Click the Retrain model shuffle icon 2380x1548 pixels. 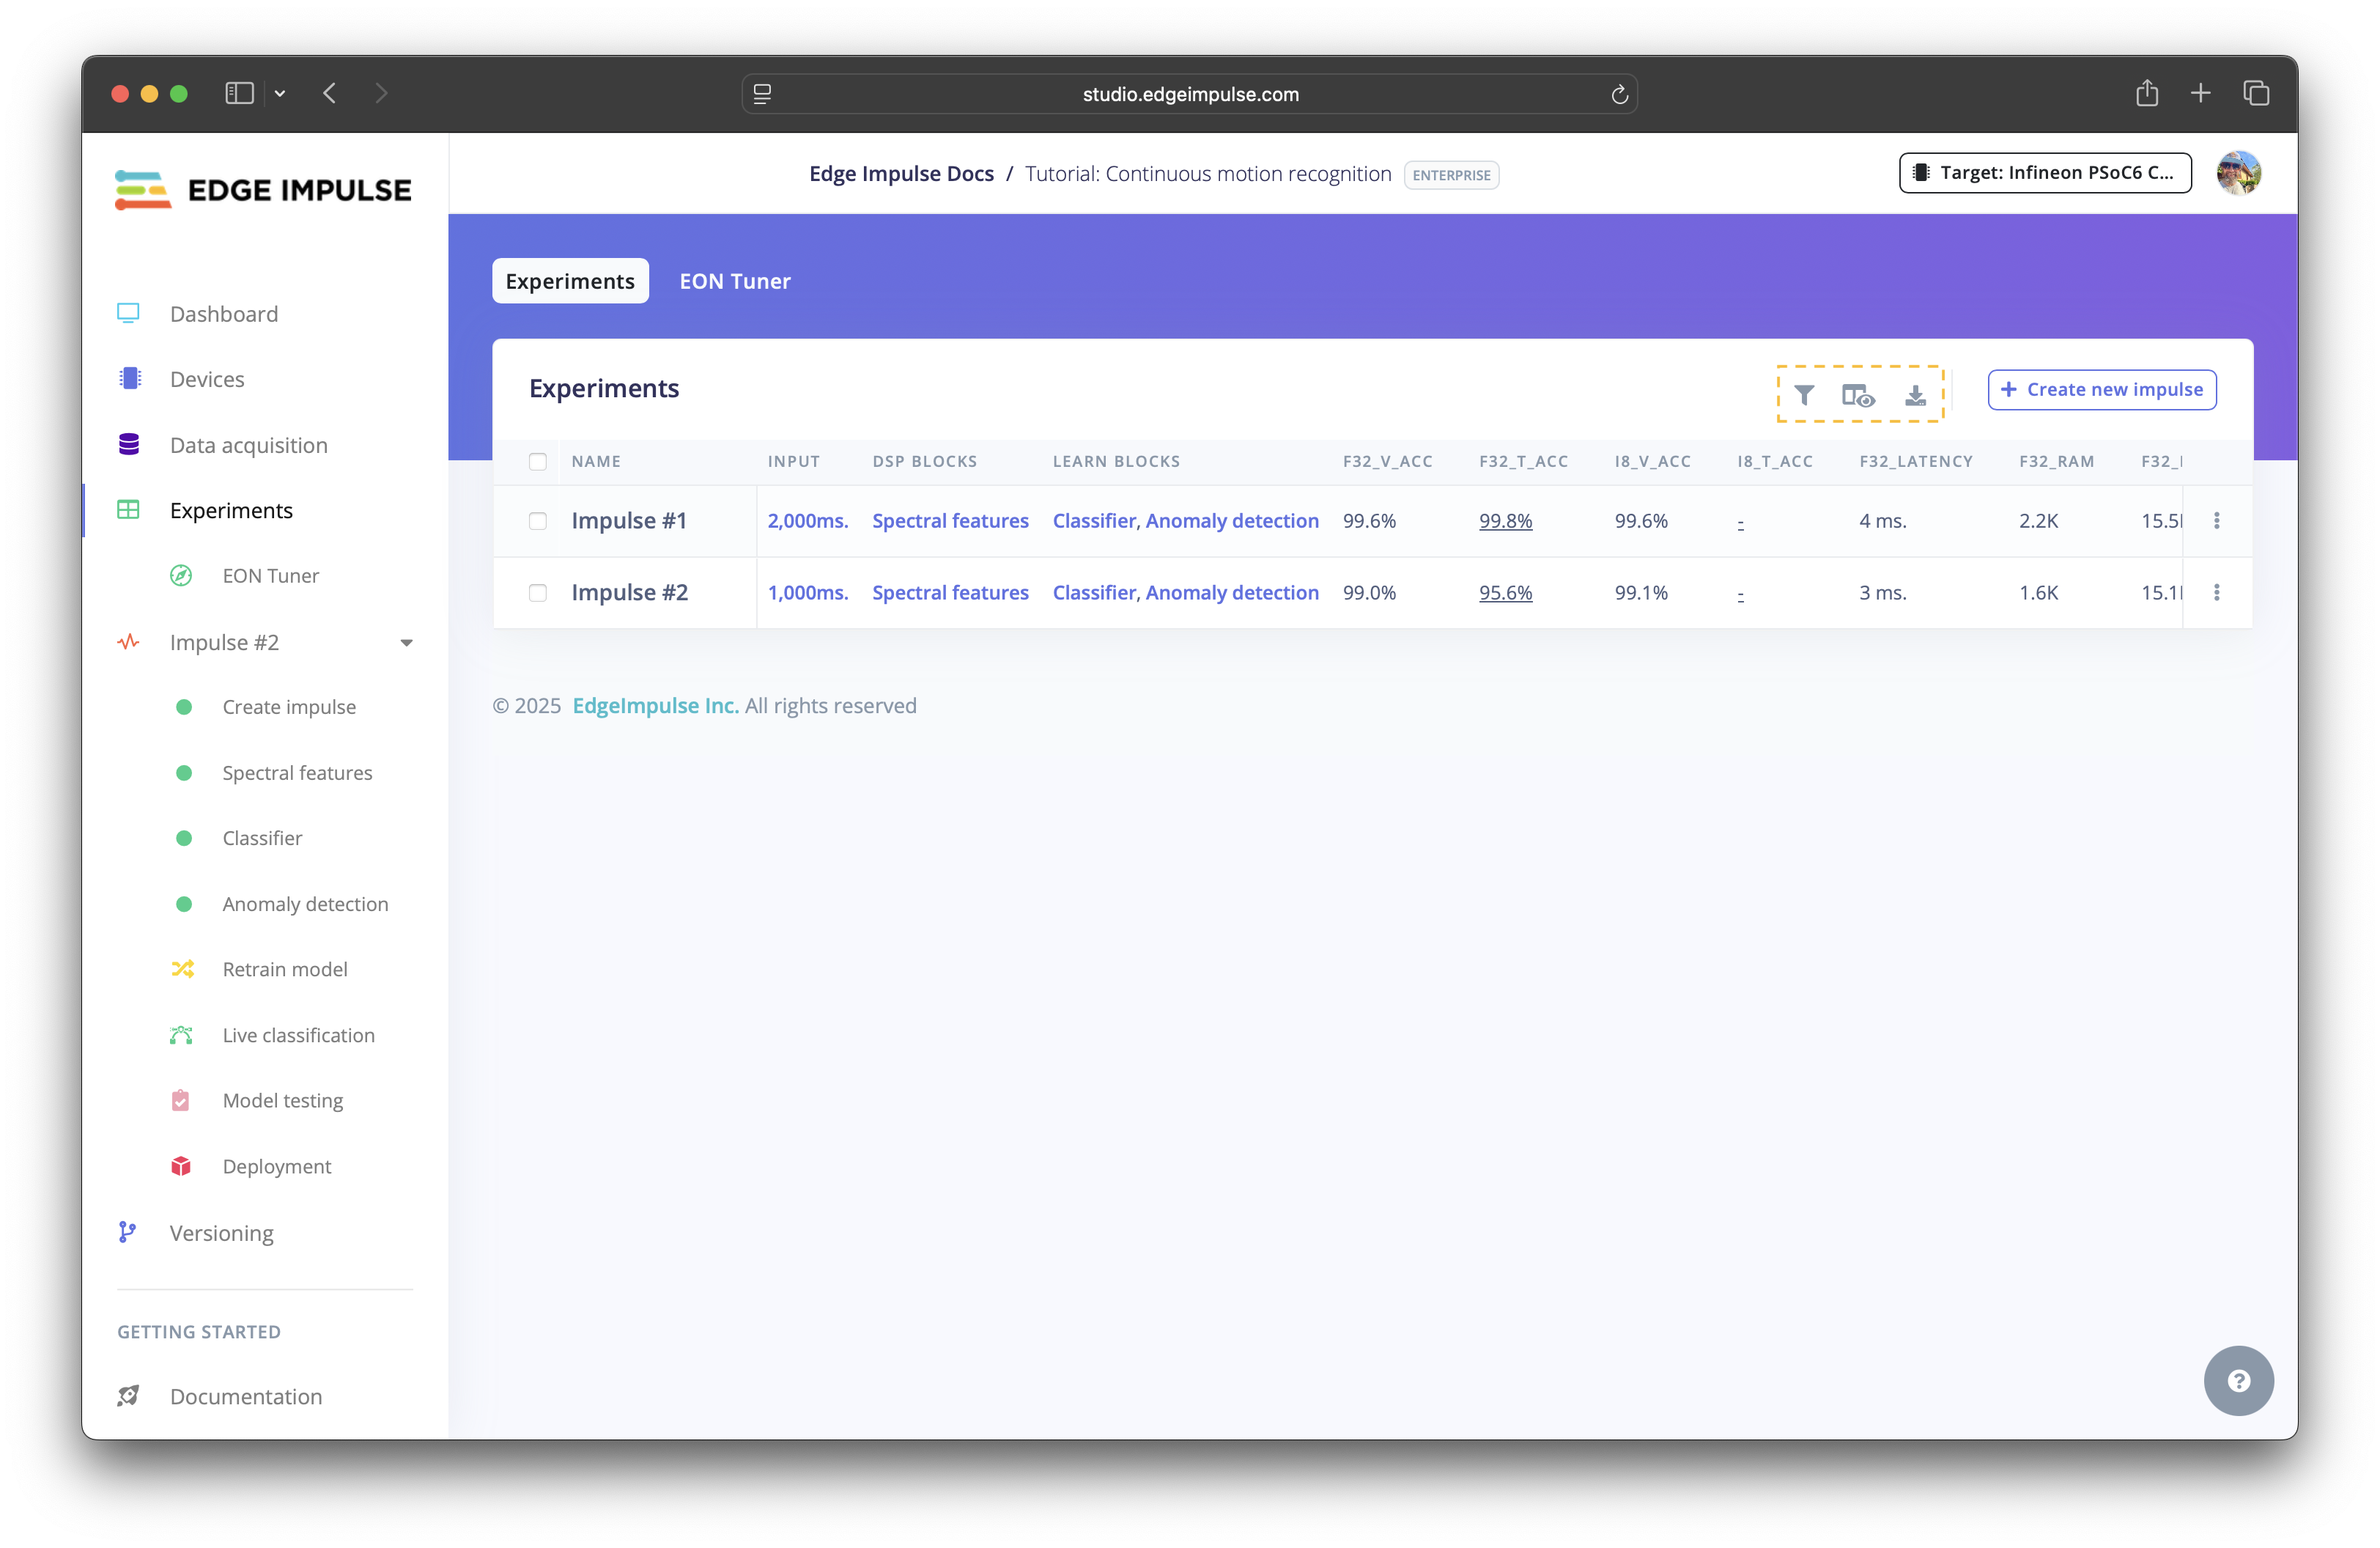(x=182, y=969)
